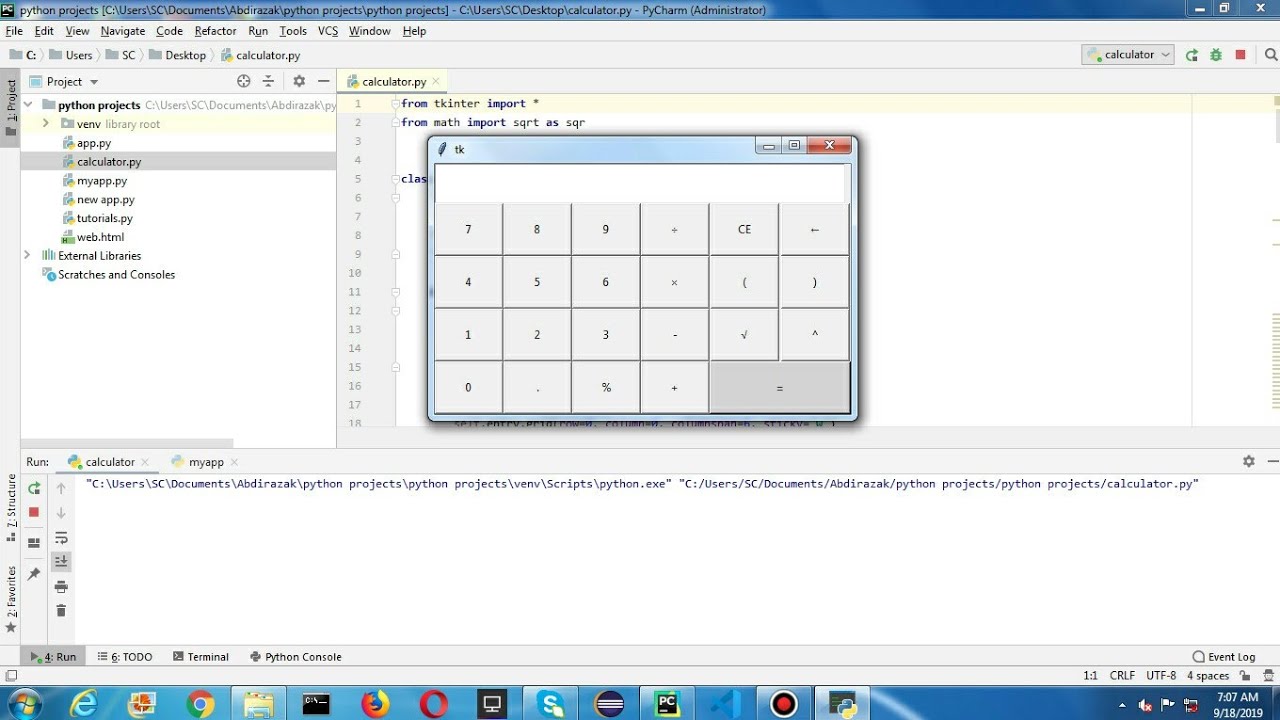
Task: Click the CRLF line separator in status bar
Action: coord(1122,675)
